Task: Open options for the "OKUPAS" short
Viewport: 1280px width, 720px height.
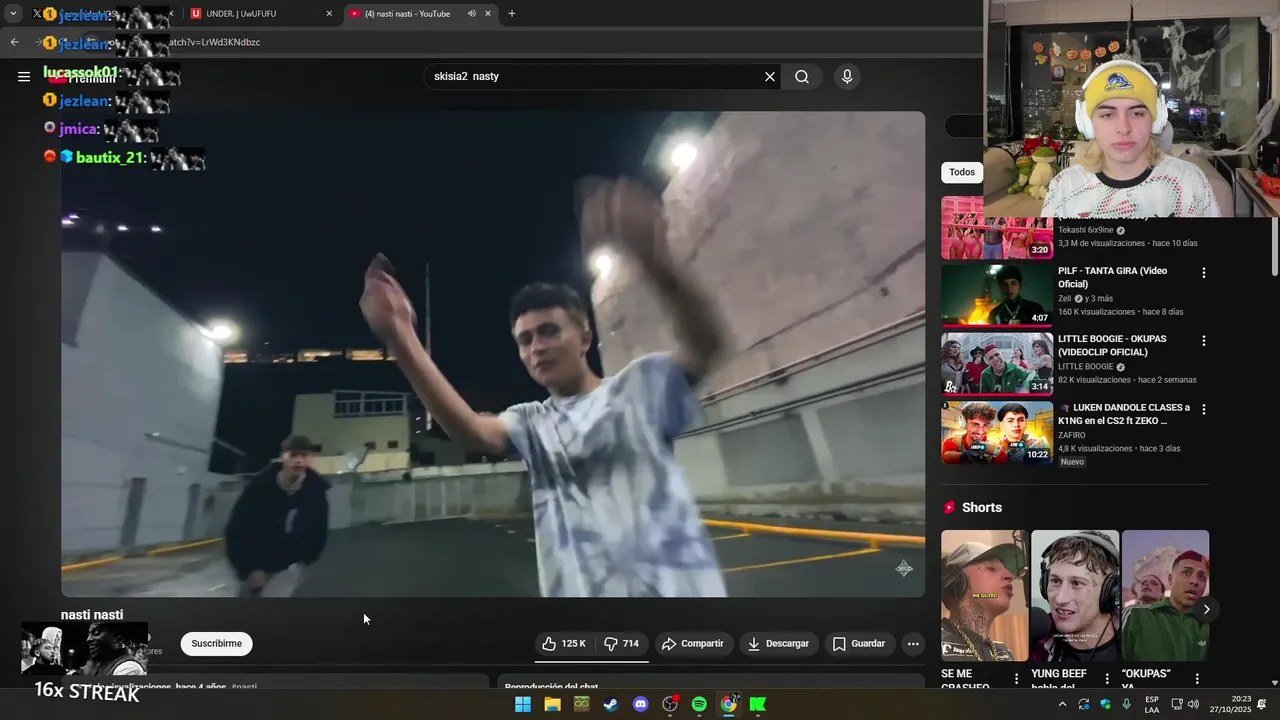Action: (1197, 679)
